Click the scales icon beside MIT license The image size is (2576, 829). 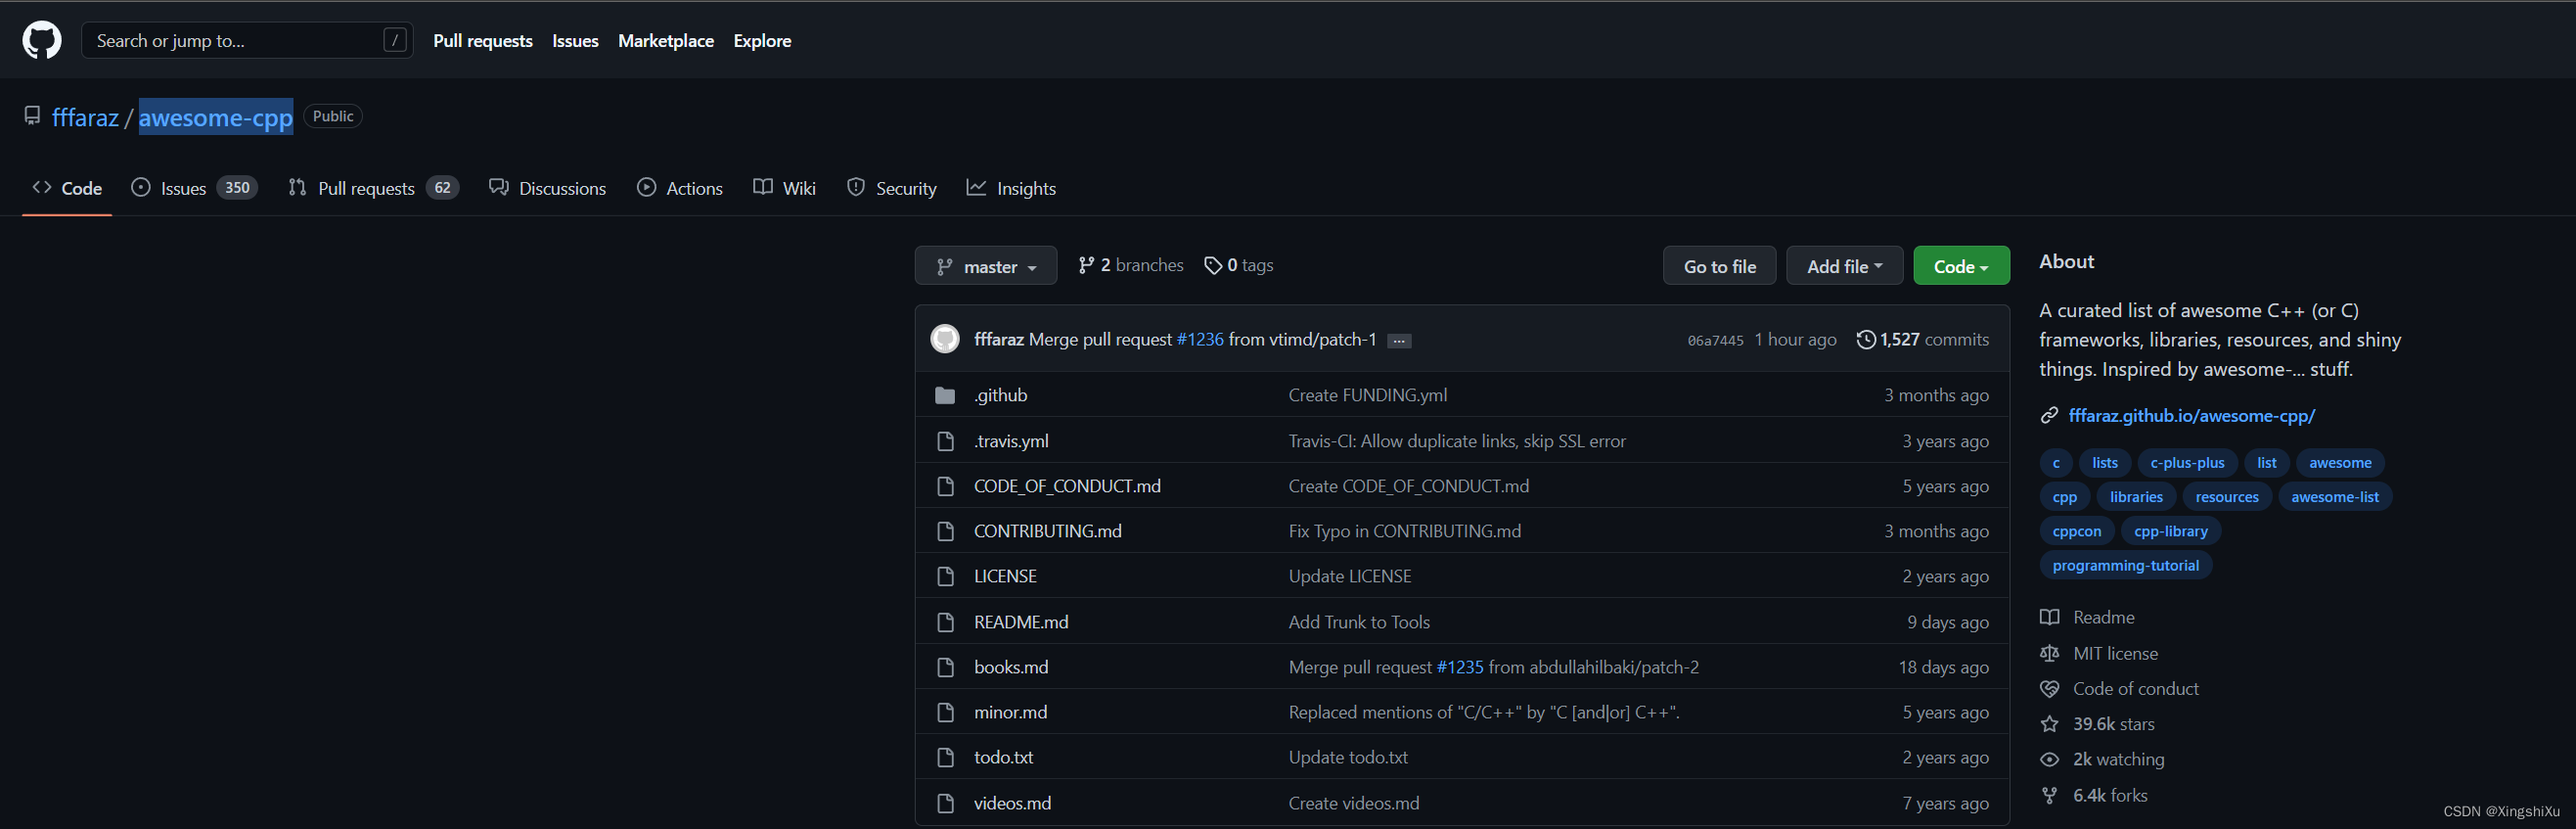click(x=2049, y=653)
